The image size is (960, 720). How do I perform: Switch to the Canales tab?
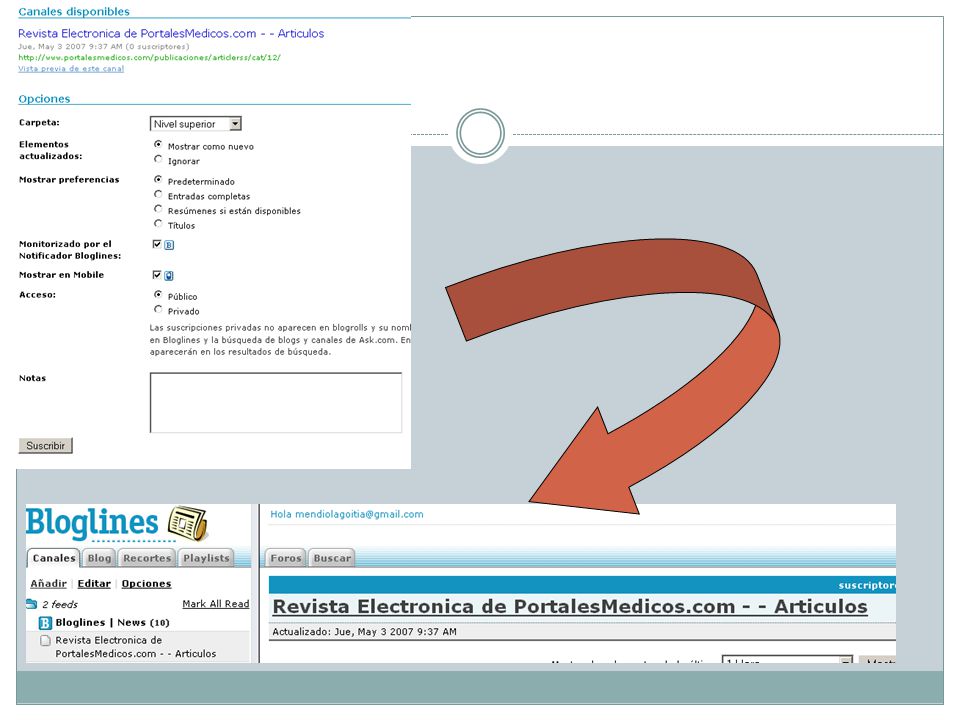[54, 558]
